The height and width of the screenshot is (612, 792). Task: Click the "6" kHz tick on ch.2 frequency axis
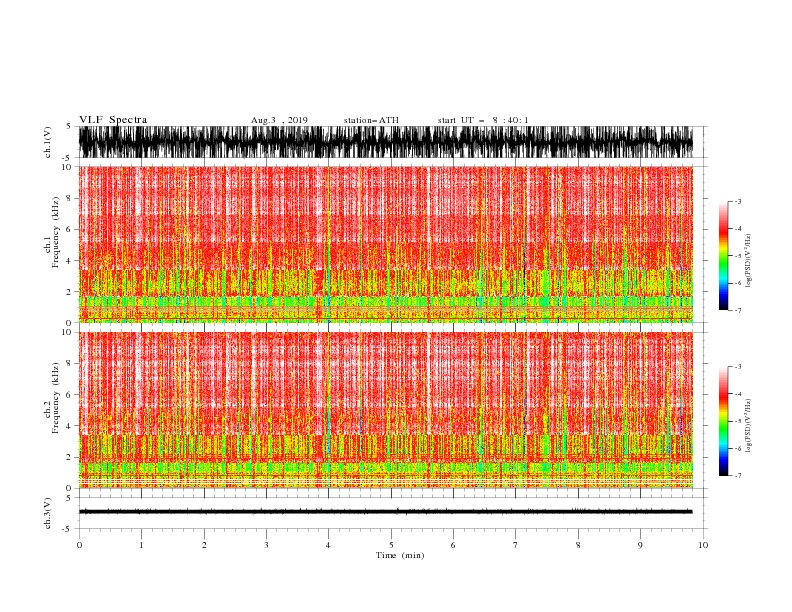coord(71,395)
